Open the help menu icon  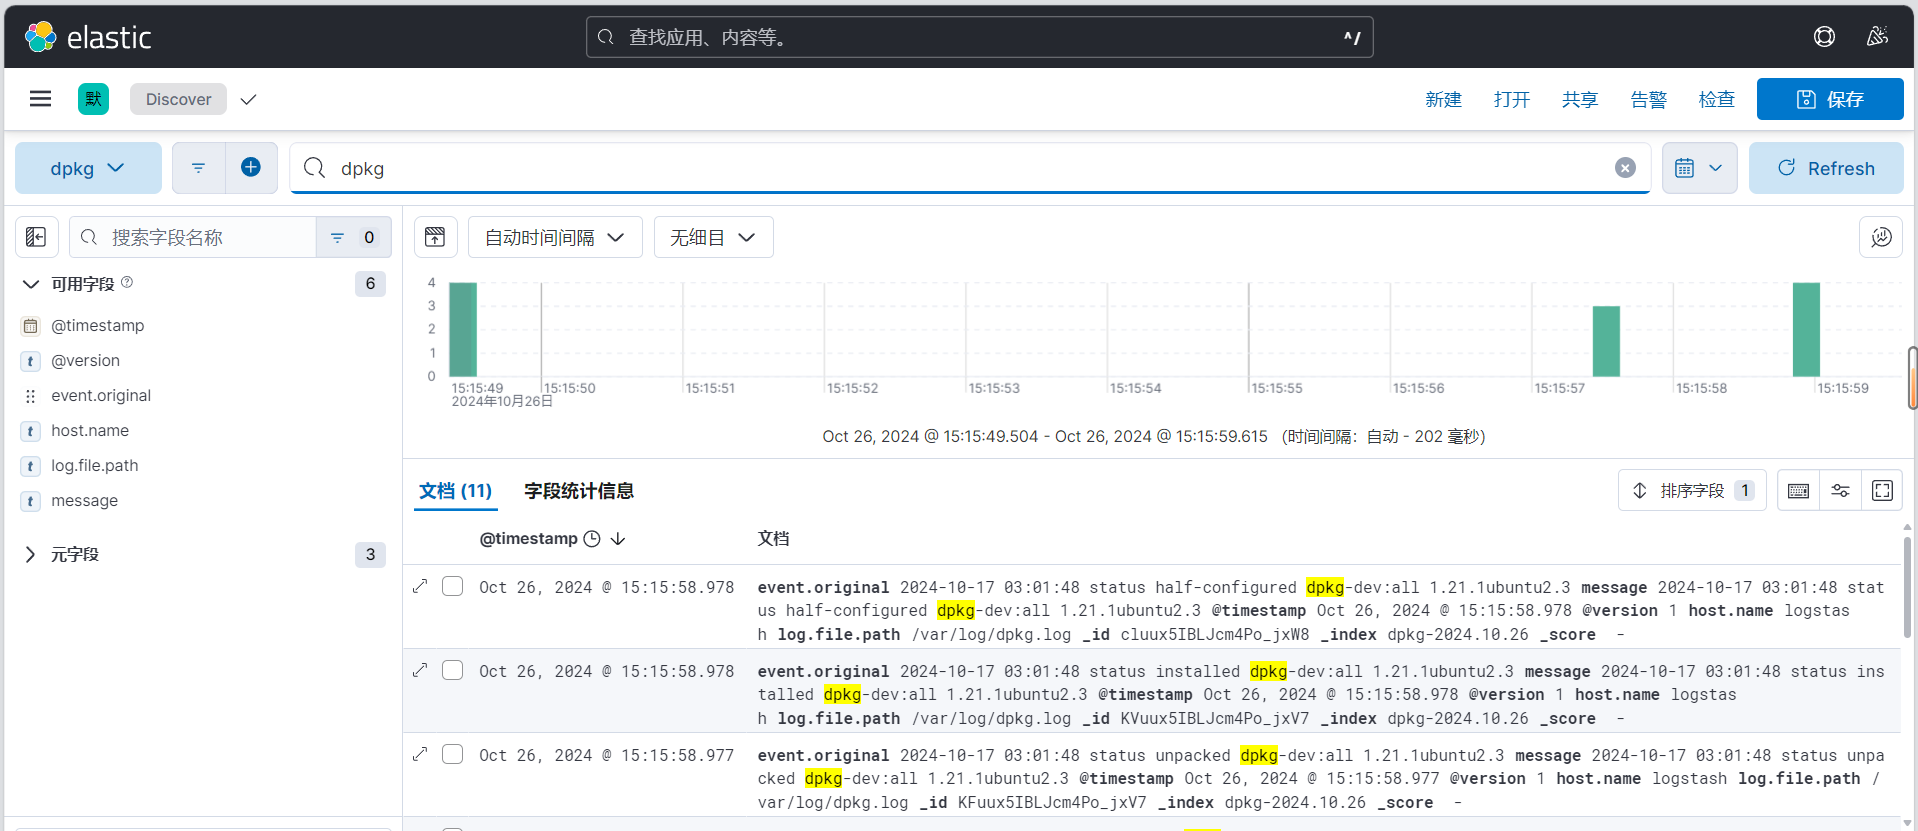click(1824, 37)
